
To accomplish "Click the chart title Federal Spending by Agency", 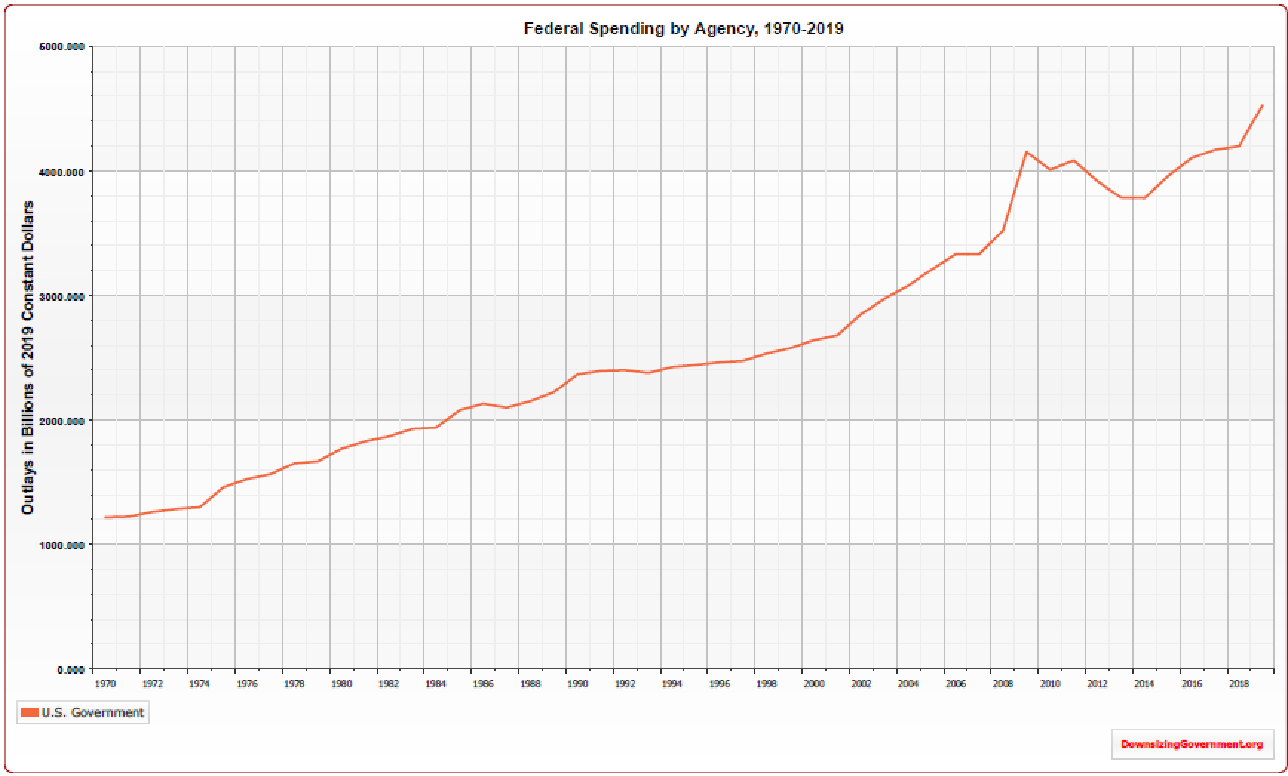I will 683,28.
